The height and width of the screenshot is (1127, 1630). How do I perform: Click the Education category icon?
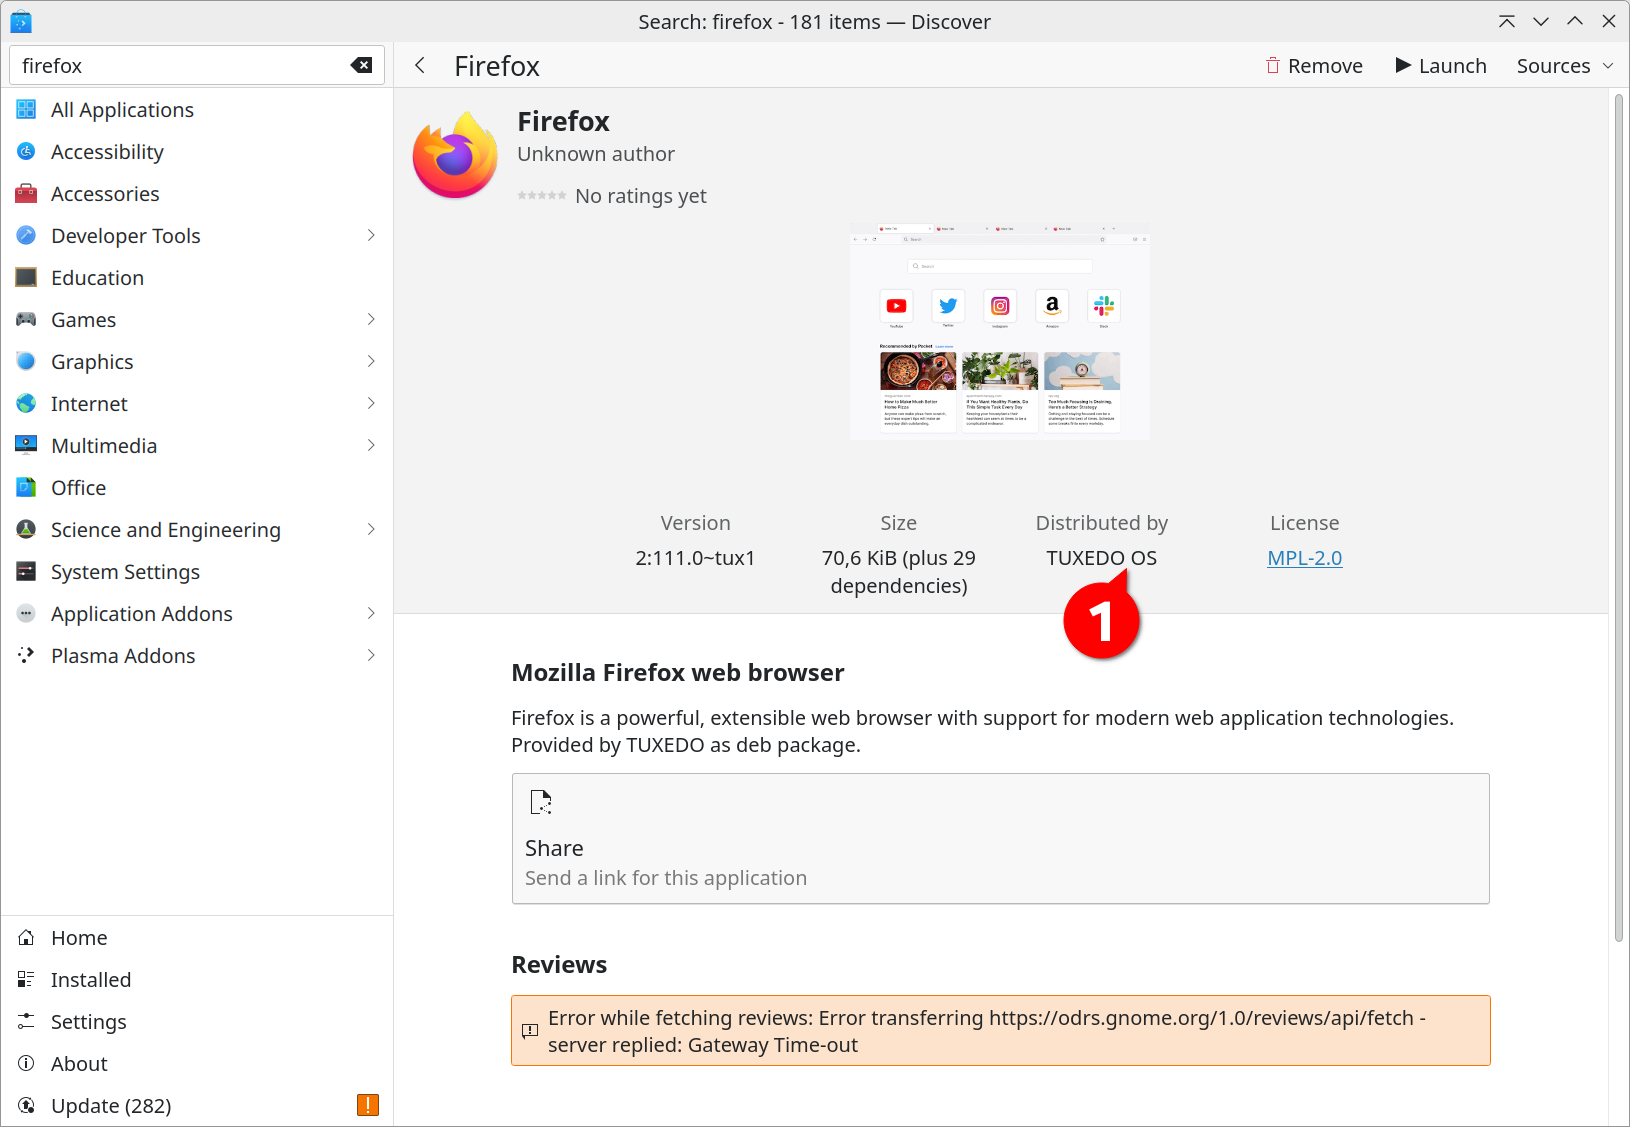[26, 278]
